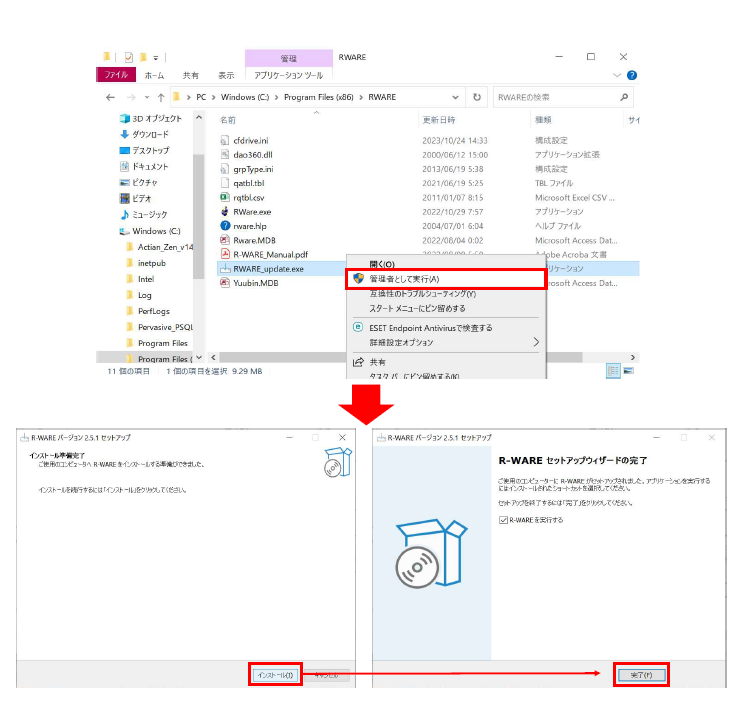
Task: Select inetpub folder in the tree
Action: click(x=146, y=263)
